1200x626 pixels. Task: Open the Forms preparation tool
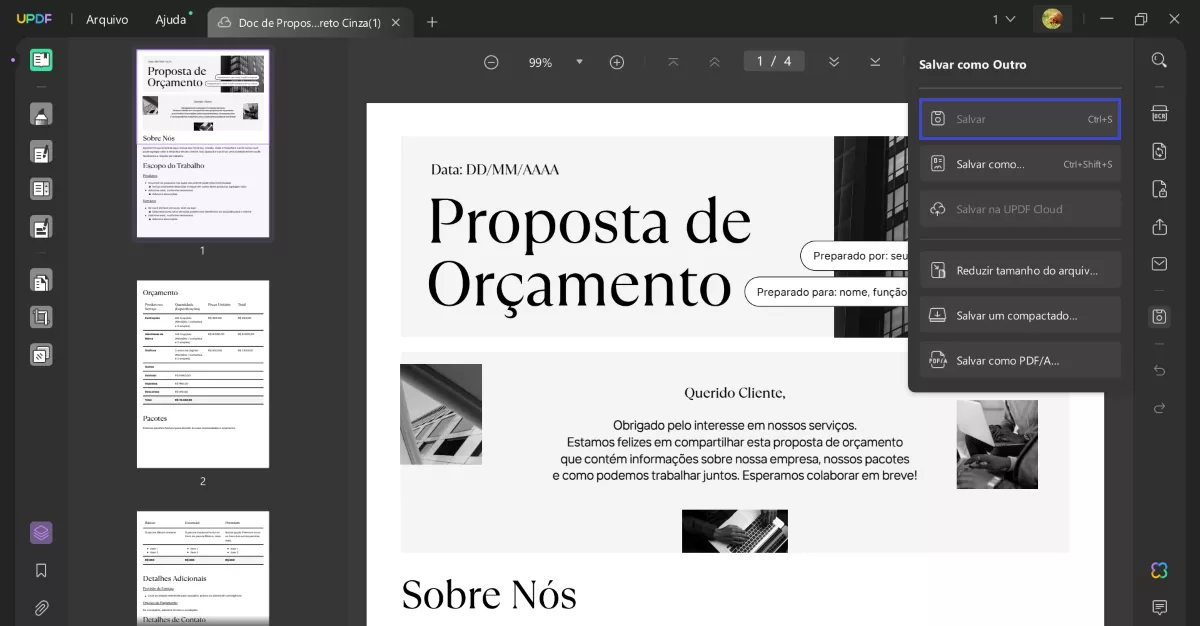41,188
